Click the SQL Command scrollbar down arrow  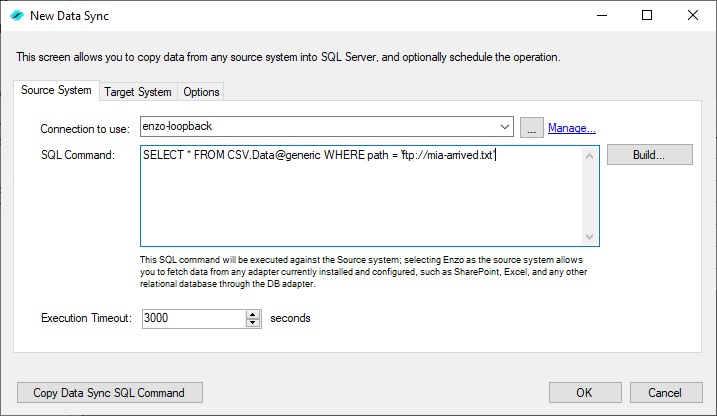pos(590,236)
